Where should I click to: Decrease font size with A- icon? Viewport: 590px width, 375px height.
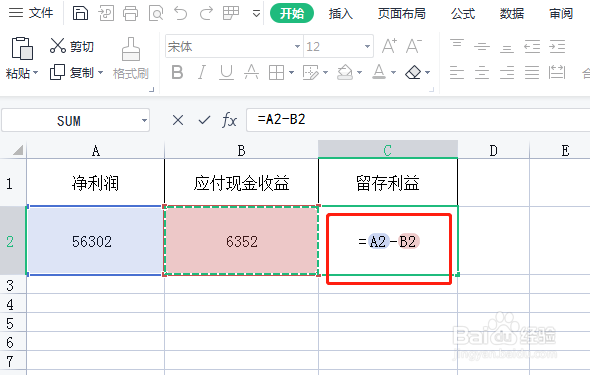414,46
